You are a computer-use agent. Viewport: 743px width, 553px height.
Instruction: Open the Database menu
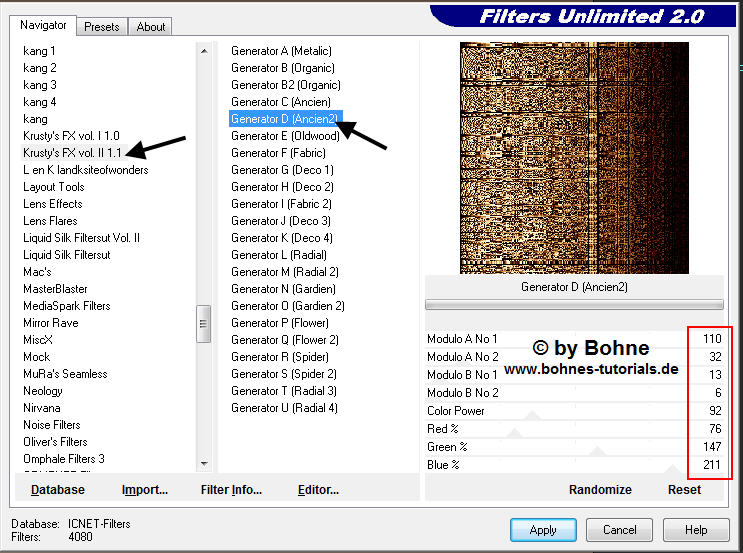click(x=58, y=489)
